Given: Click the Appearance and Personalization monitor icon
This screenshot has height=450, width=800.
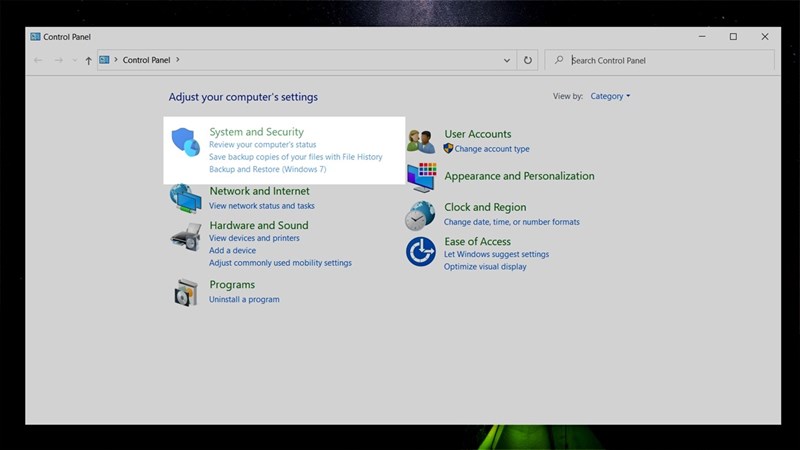Looking at the screenshot, I should [x=421, y=177].
